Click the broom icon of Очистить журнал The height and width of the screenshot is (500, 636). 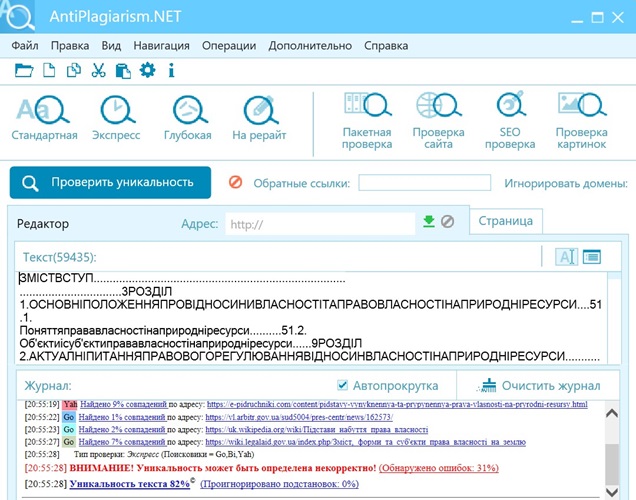(487, 386)
